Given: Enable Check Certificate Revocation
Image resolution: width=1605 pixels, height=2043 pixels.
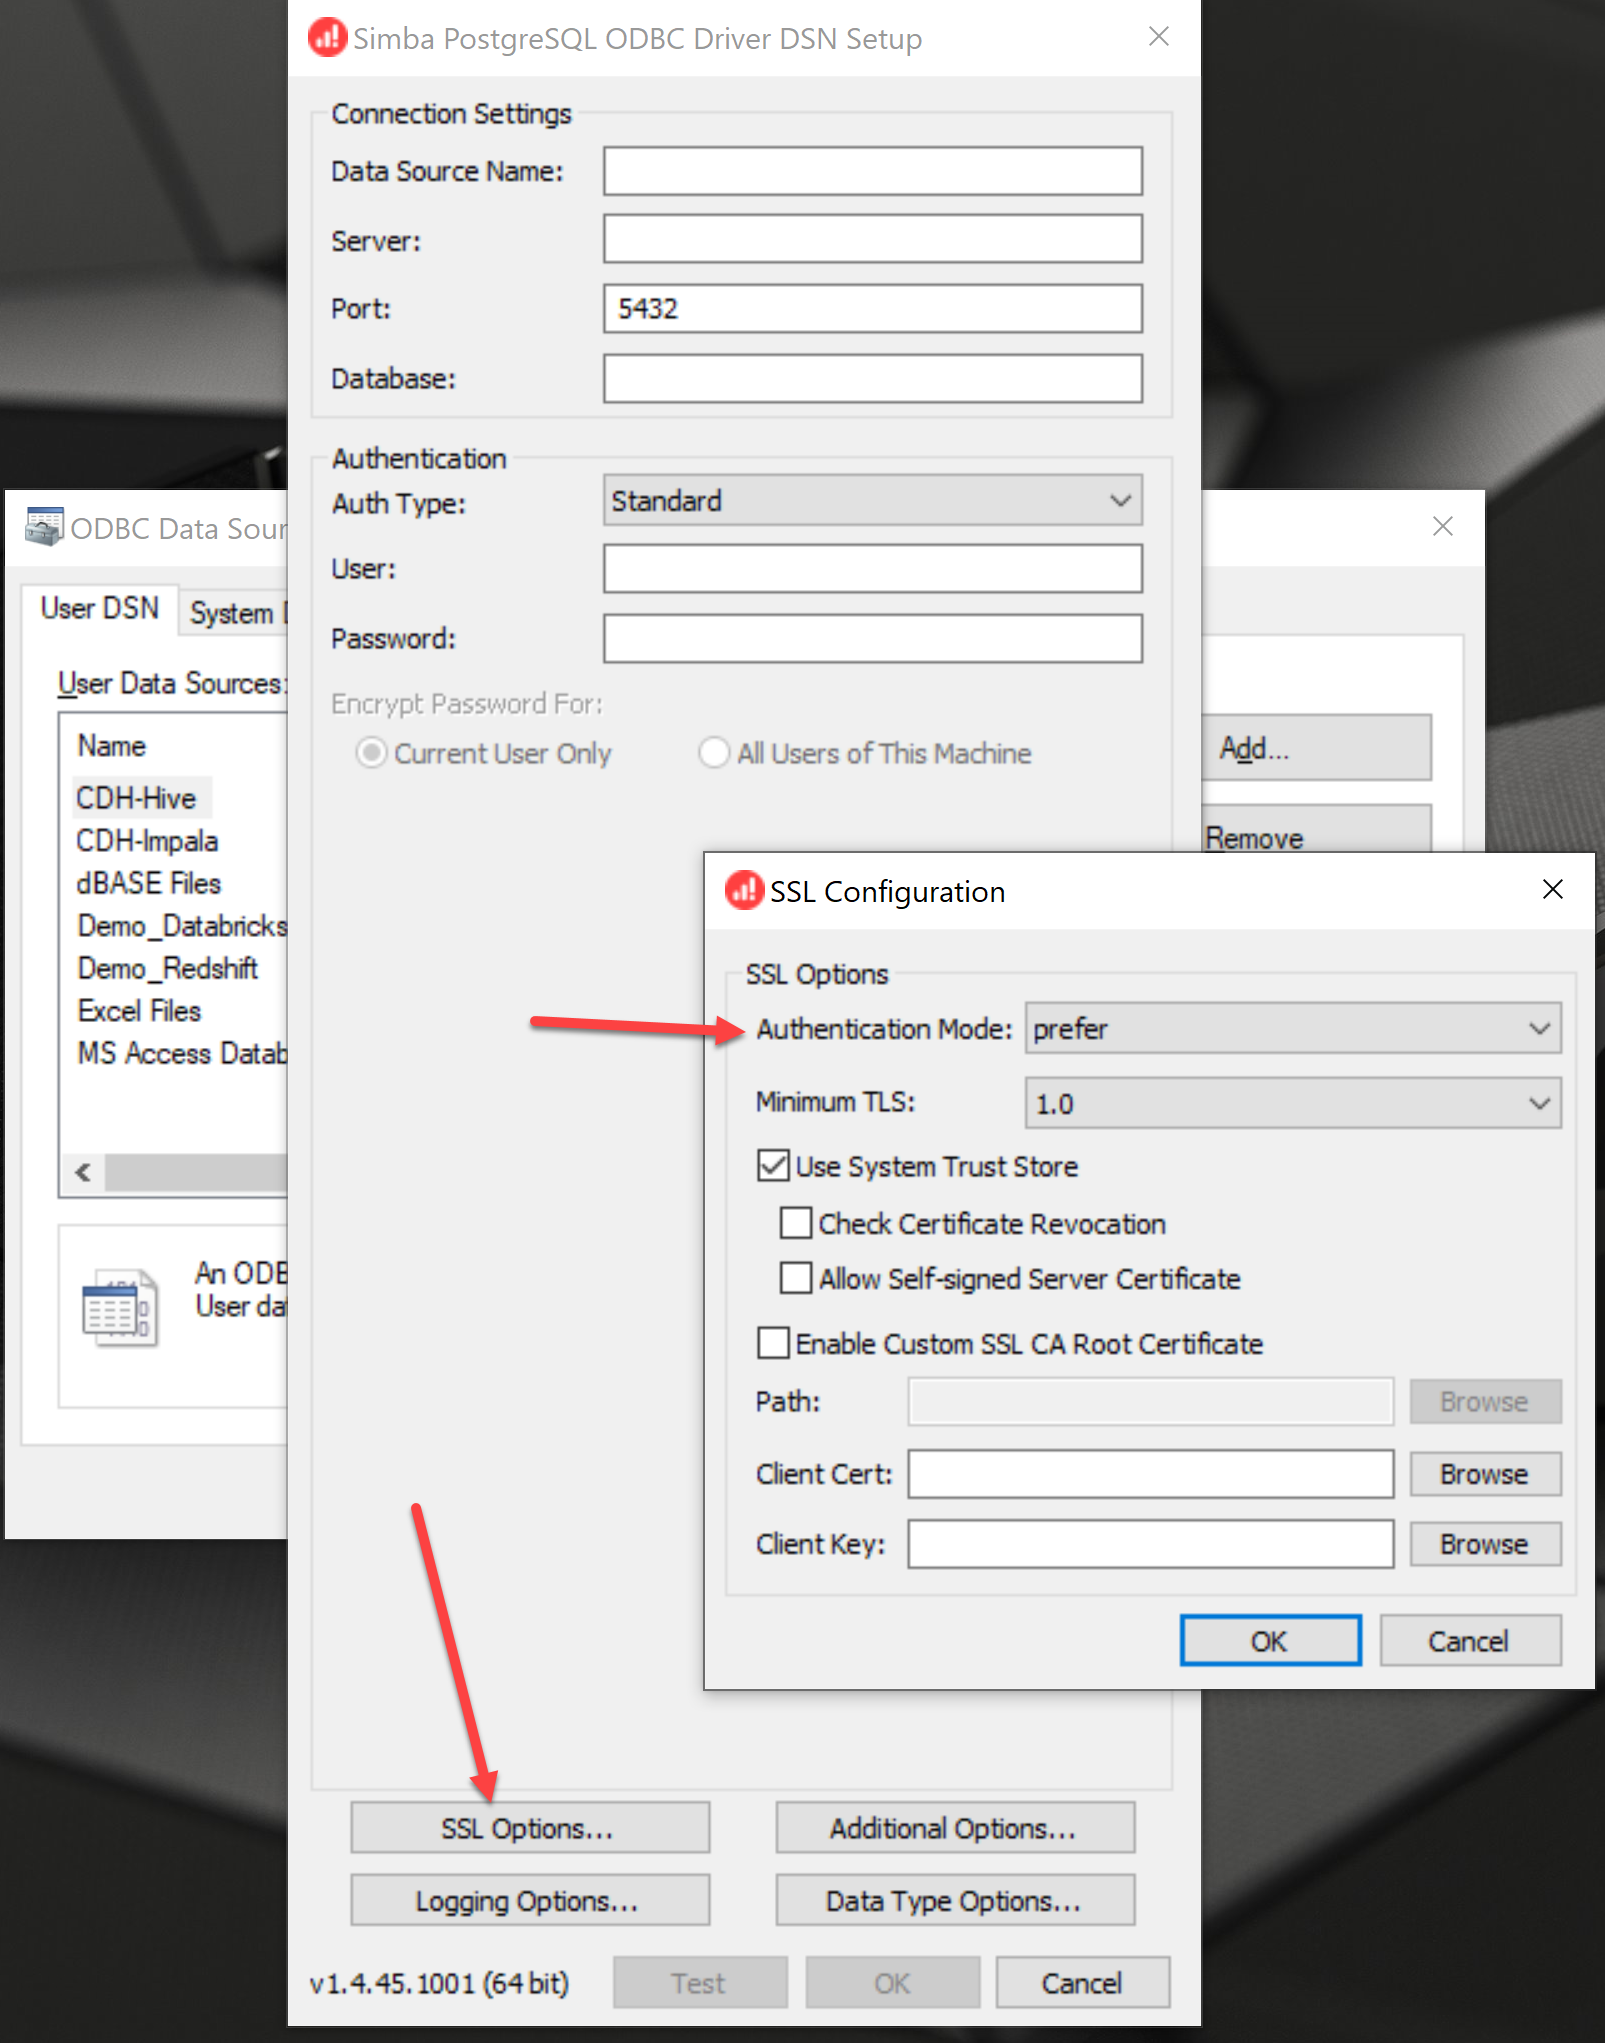Looking at the screenshot, I should 796,1222.
